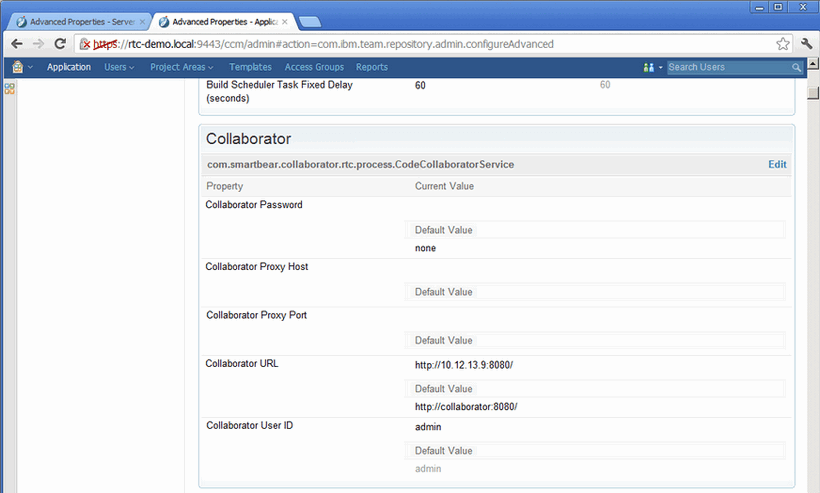This screenshot has width=820, height=493.
Task: Reload the page with the refresh icon
Action: (60, 44)
